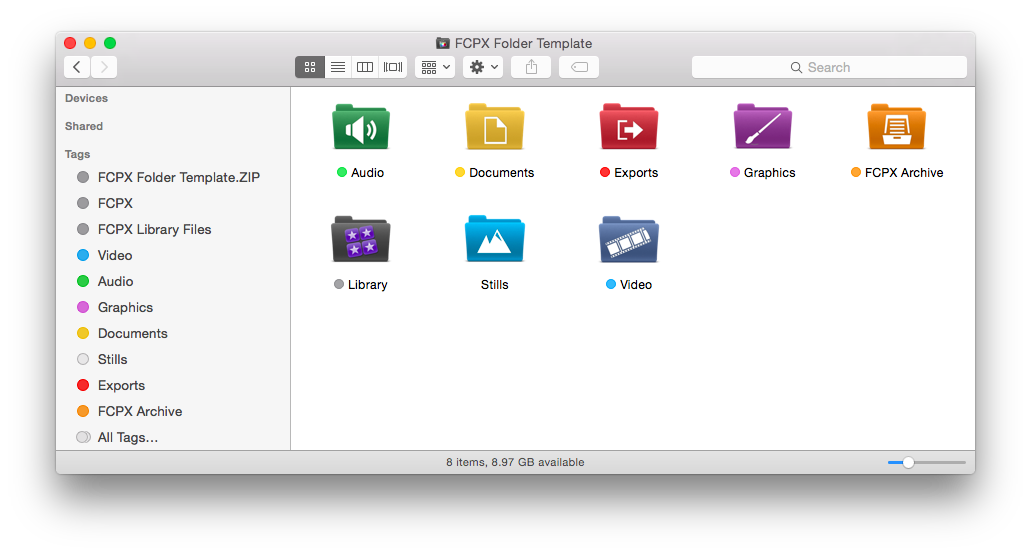This screenshot has height=554, width=1031.
Task: Switch to Cover Flow view
Action: coord(393,67)
